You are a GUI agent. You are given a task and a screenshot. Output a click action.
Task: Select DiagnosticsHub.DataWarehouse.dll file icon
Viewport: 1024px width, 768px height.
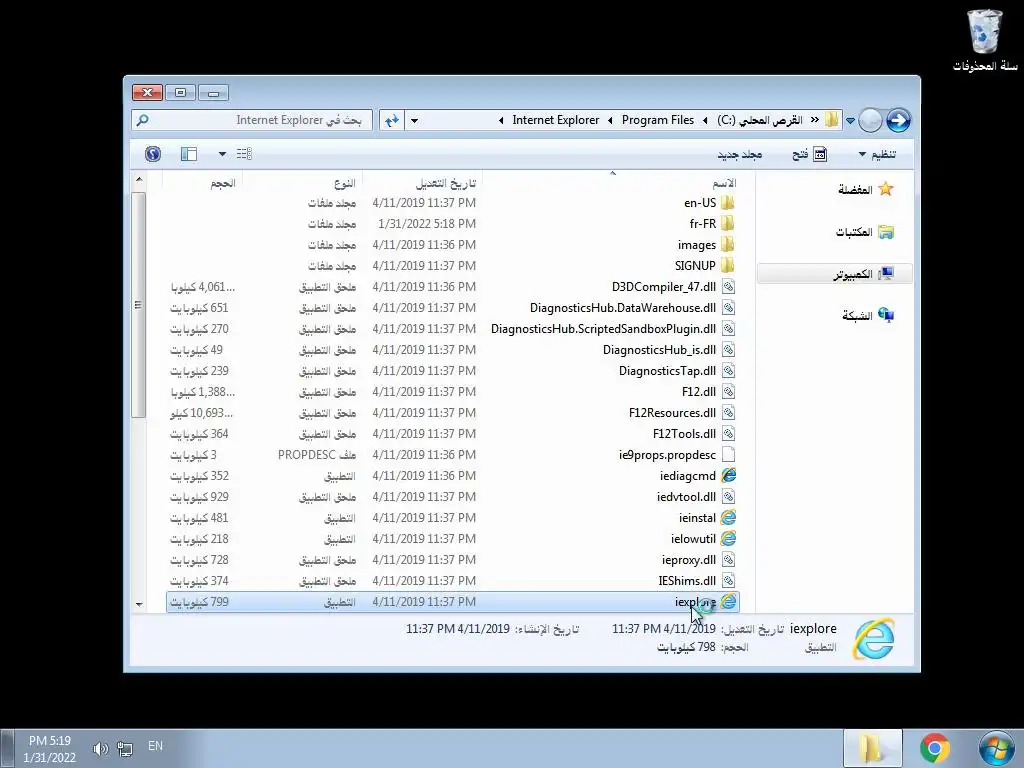728,308
